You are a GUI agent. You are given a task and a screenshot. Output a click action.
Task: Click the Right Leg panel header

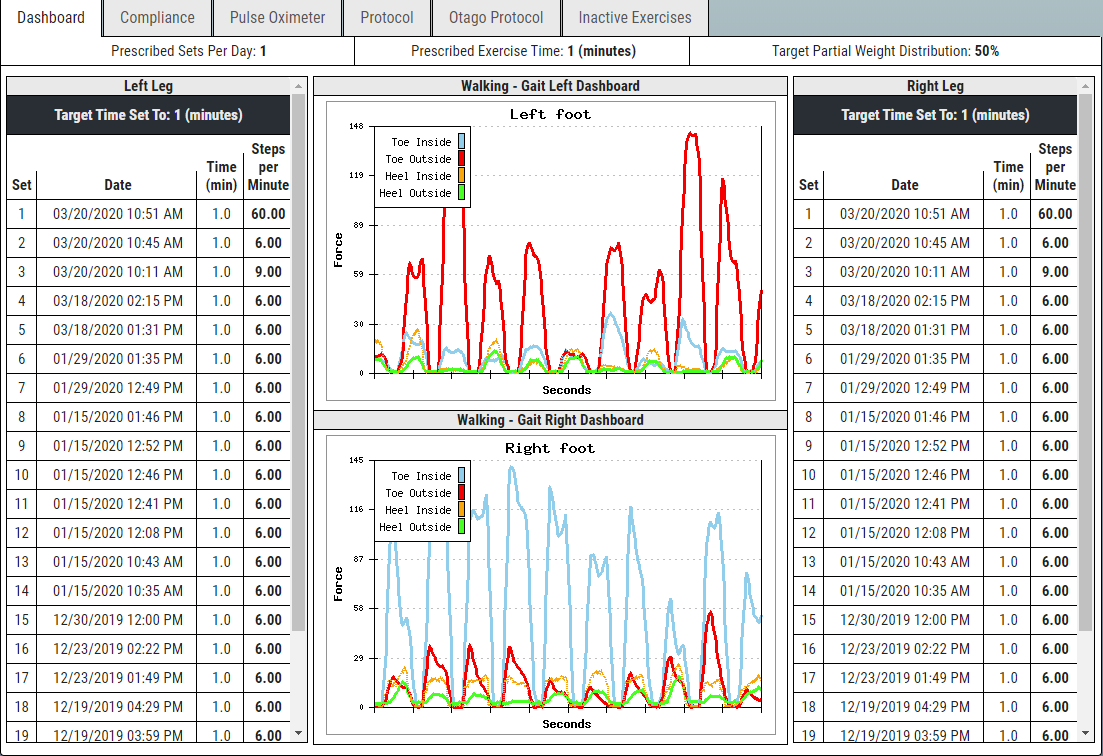point(935,86)
